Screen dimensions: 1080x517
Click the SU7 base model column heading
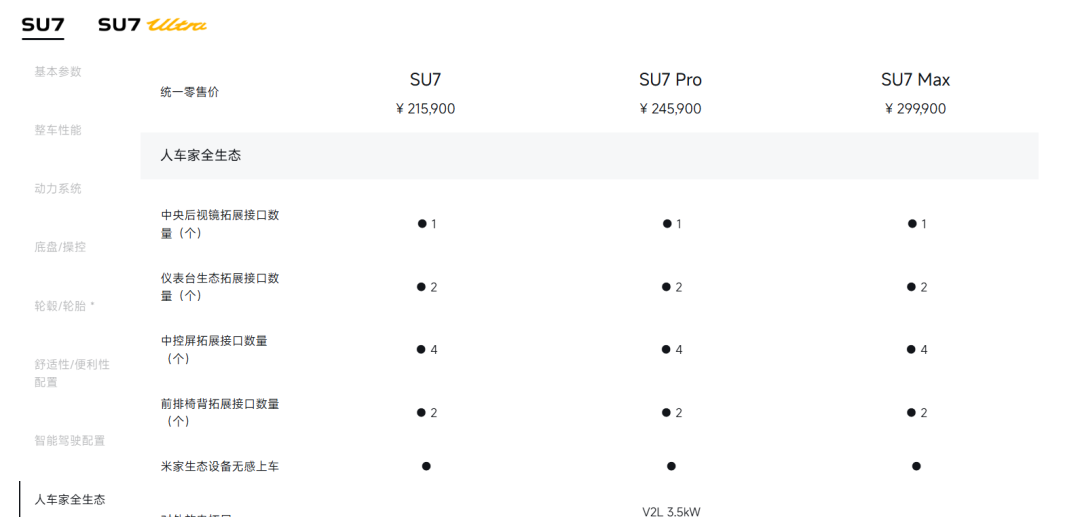(x=425, y=80)
